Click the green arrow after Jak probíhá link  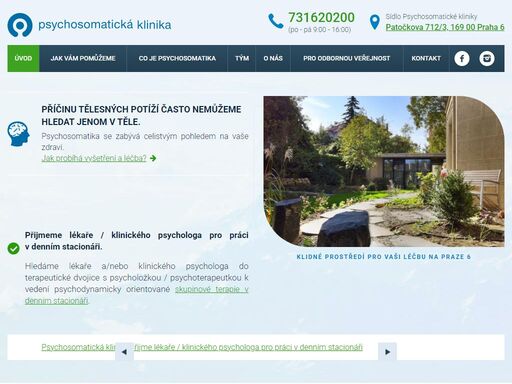click(x=153, y=158)
